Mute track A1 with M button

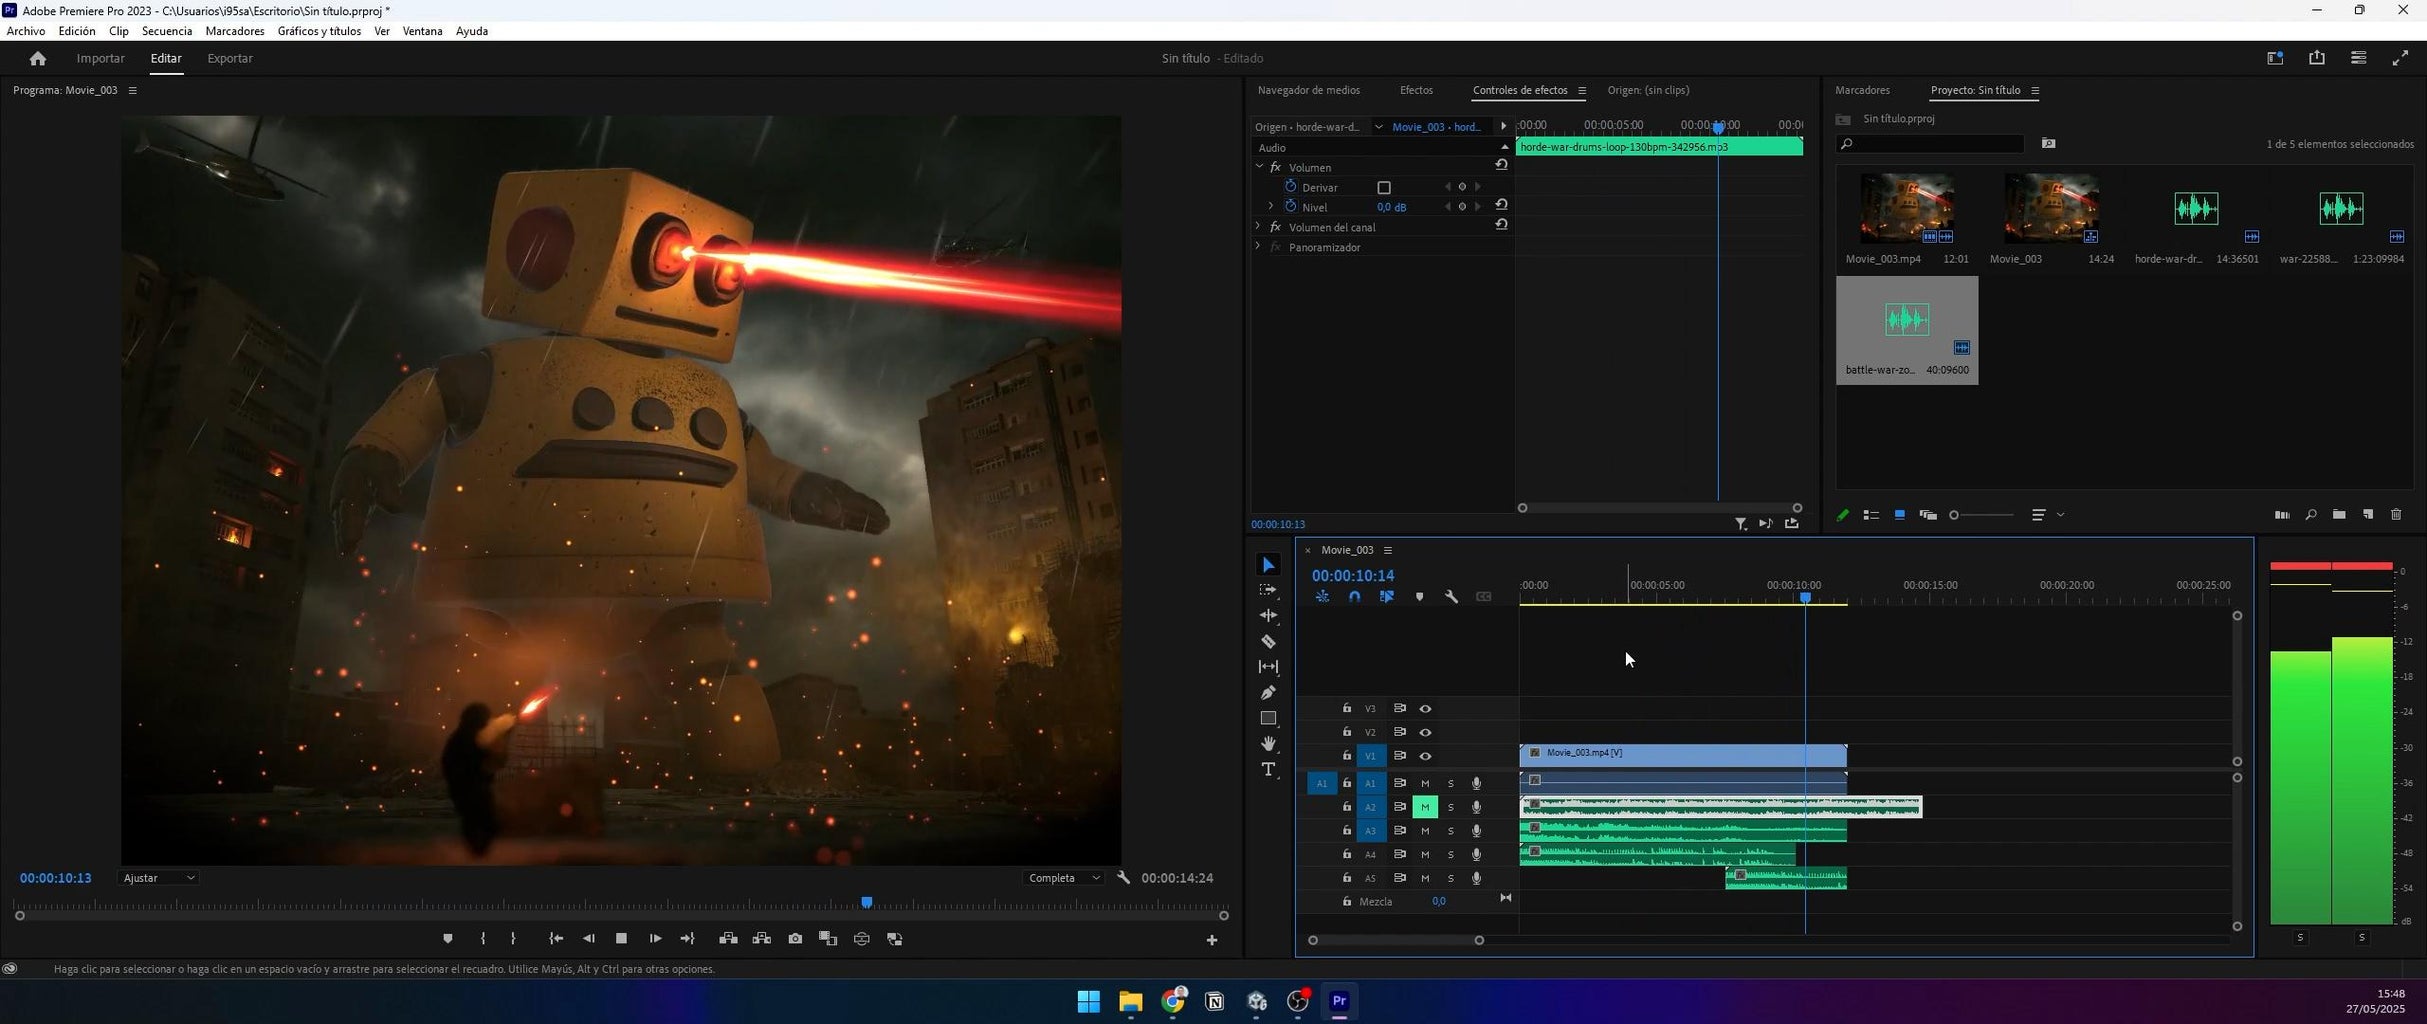[1425, 783]
